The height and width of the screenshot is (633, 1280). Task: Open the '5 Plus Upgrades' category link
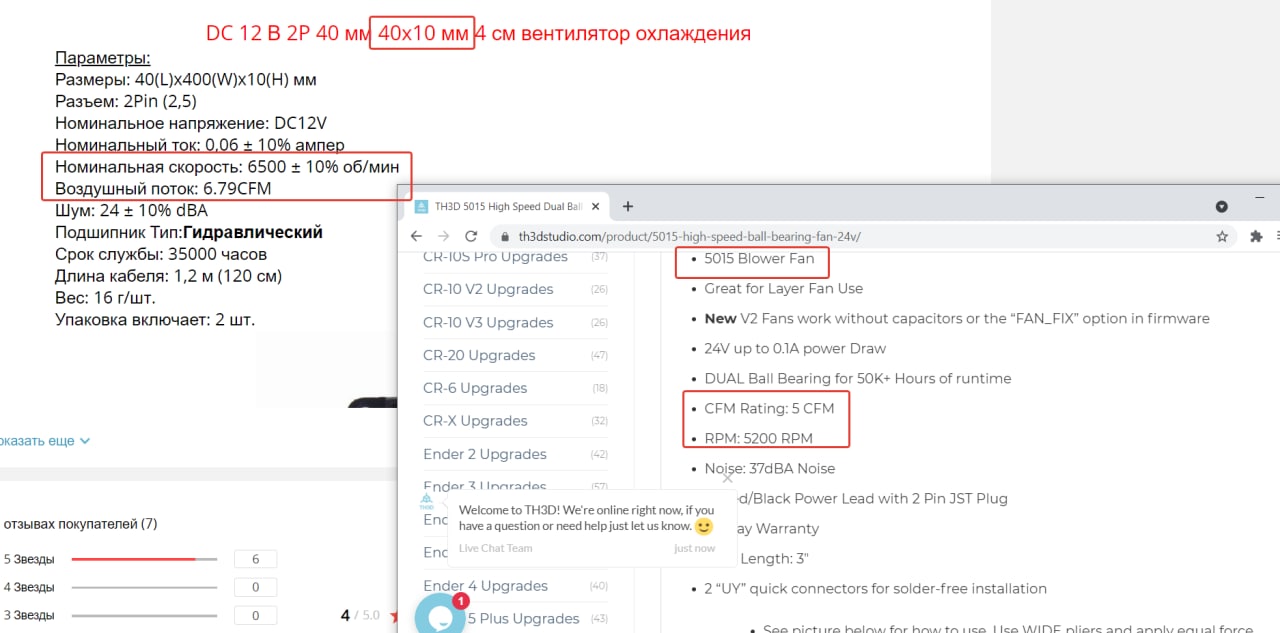524,618
